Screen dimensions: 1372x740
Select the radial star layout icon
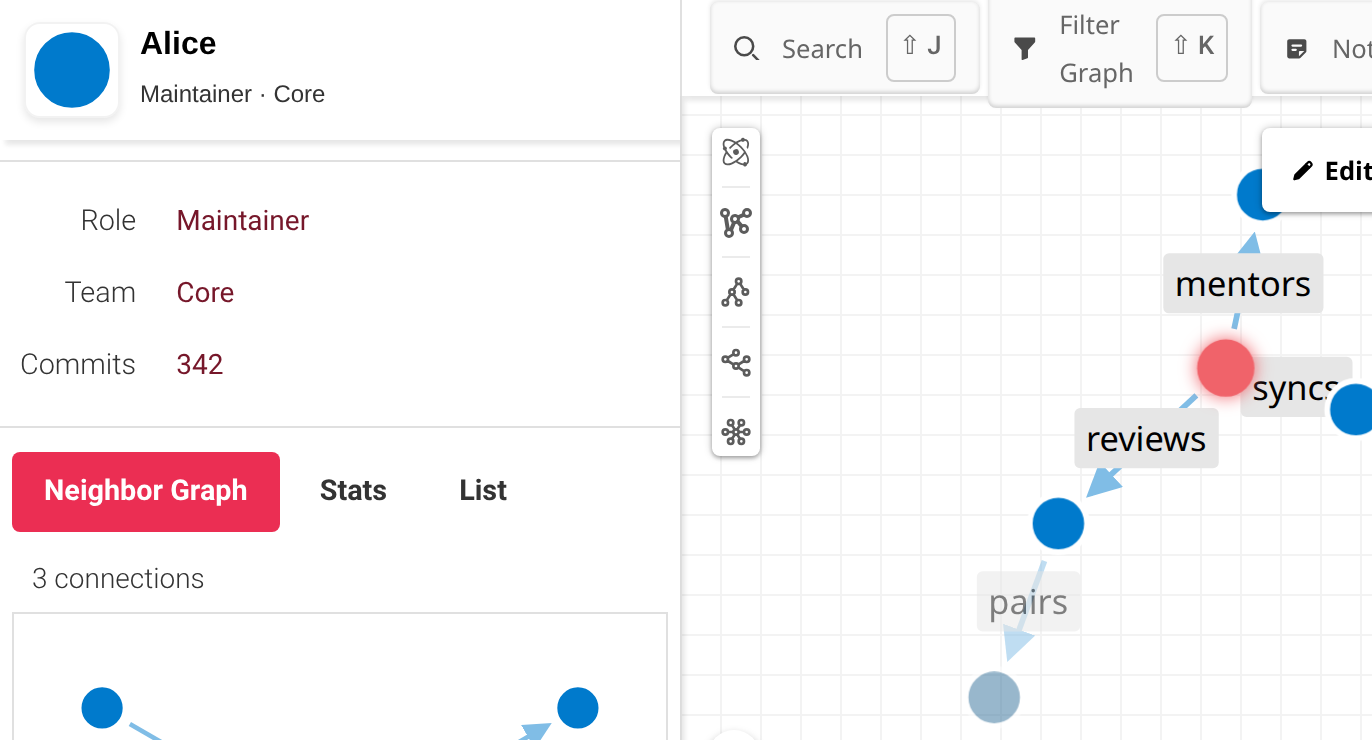736,432
